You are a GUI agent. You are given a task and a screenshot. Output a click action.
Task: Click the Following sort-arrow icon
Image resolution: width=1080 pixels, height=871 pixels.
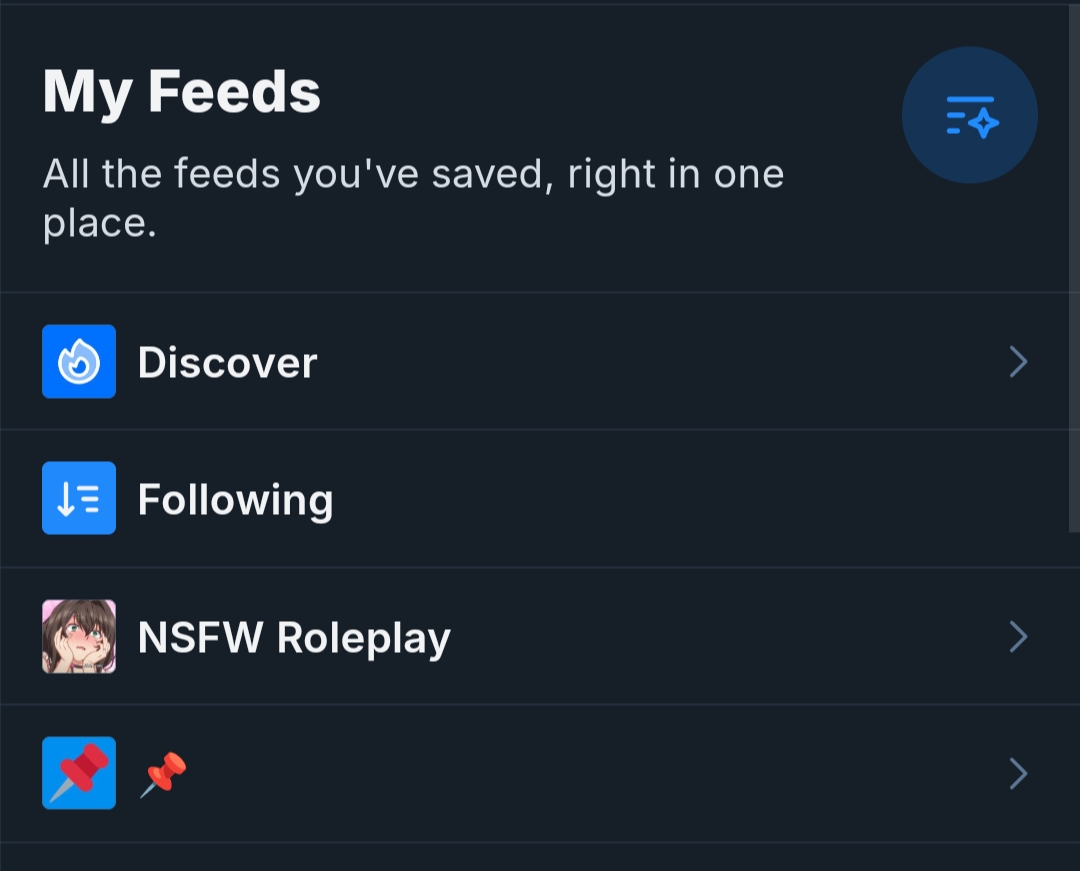tap(79, 498)
